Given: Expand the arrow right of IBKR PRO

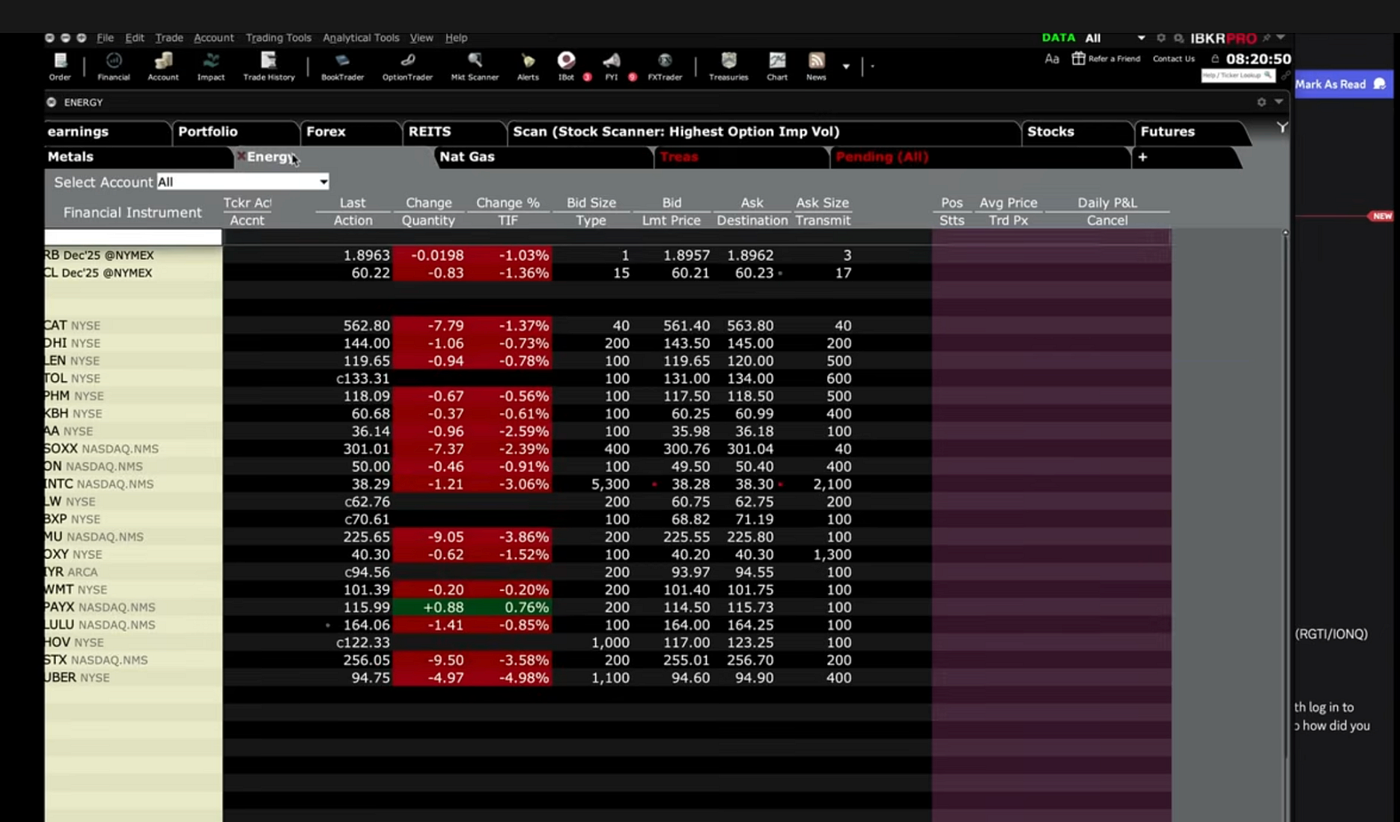Looking at the screenshot, I should tap(1281, 38).
